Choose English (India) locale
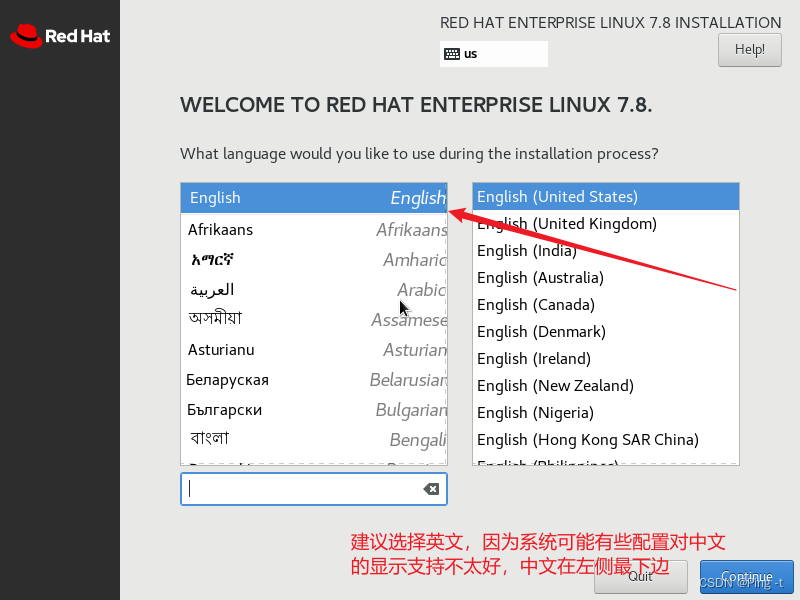The height and width of the screenshot is (600, 800). click(606, 251)
